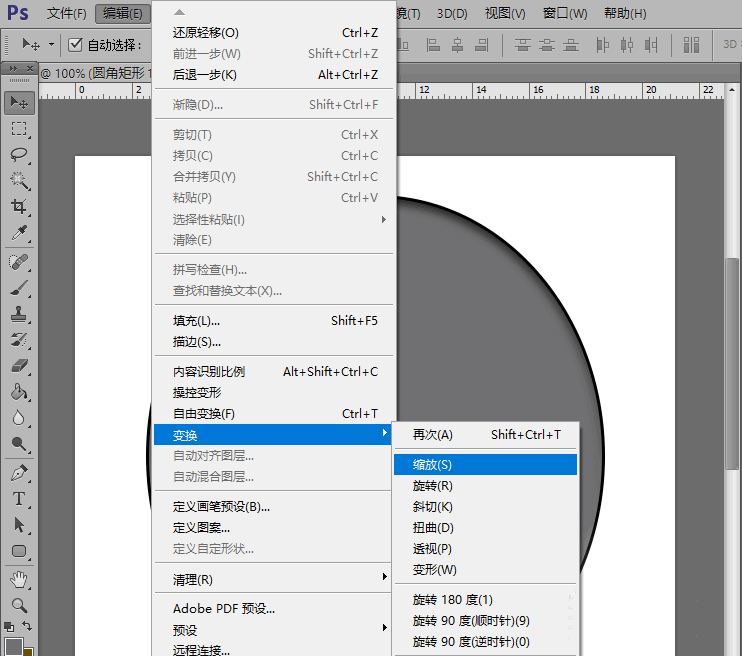
Task: Expand the Move tool preset picker arrow
Action: [x=50, y=45]
